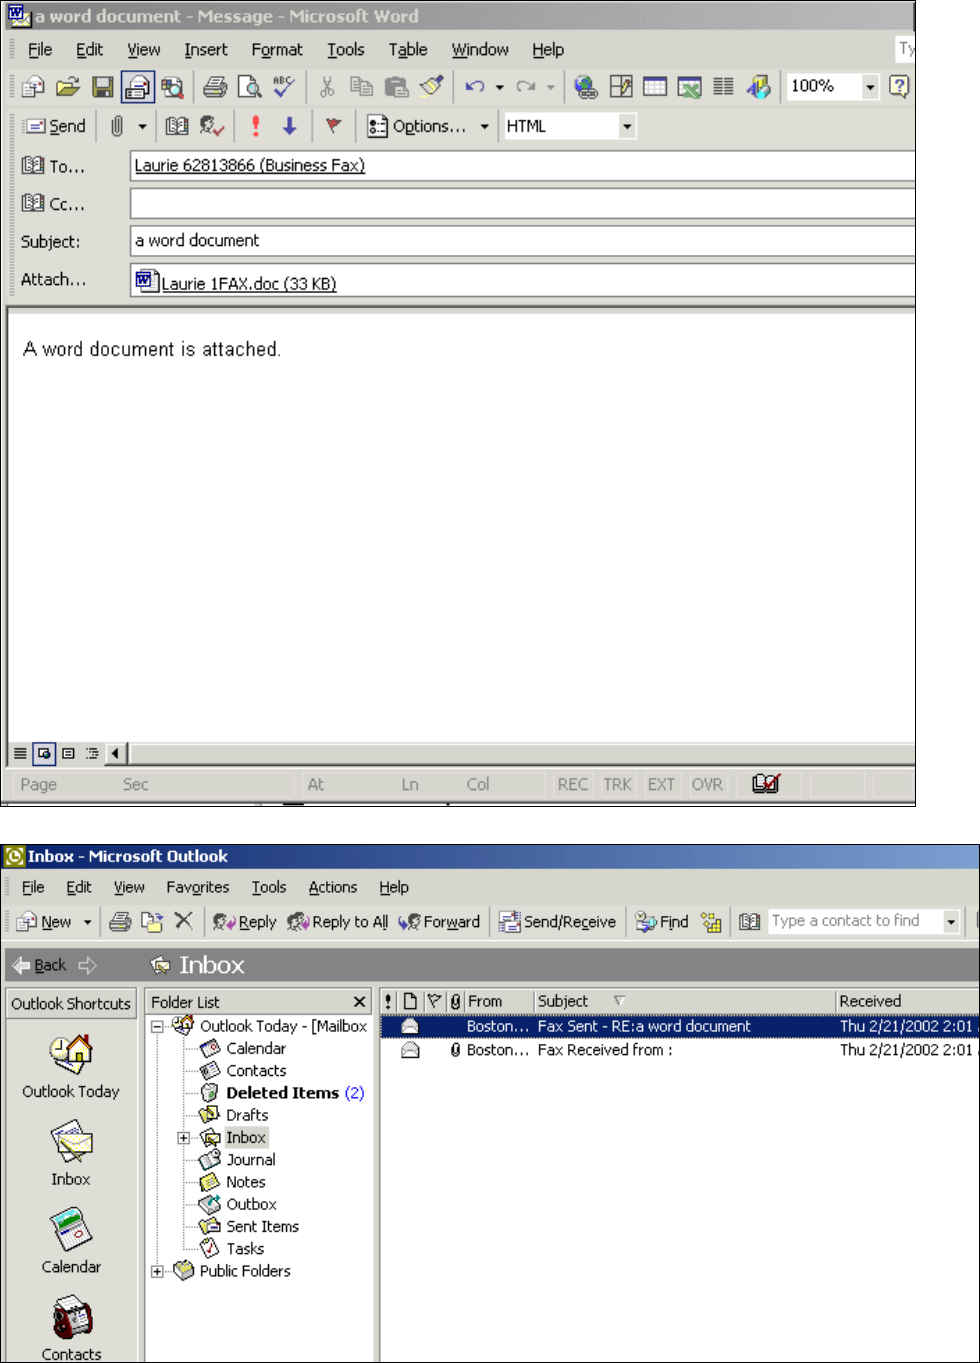The height and width of the screenshot is (1363, 980).
Task: Set low importance with the blue down arrow
Action: pos(289,126)
